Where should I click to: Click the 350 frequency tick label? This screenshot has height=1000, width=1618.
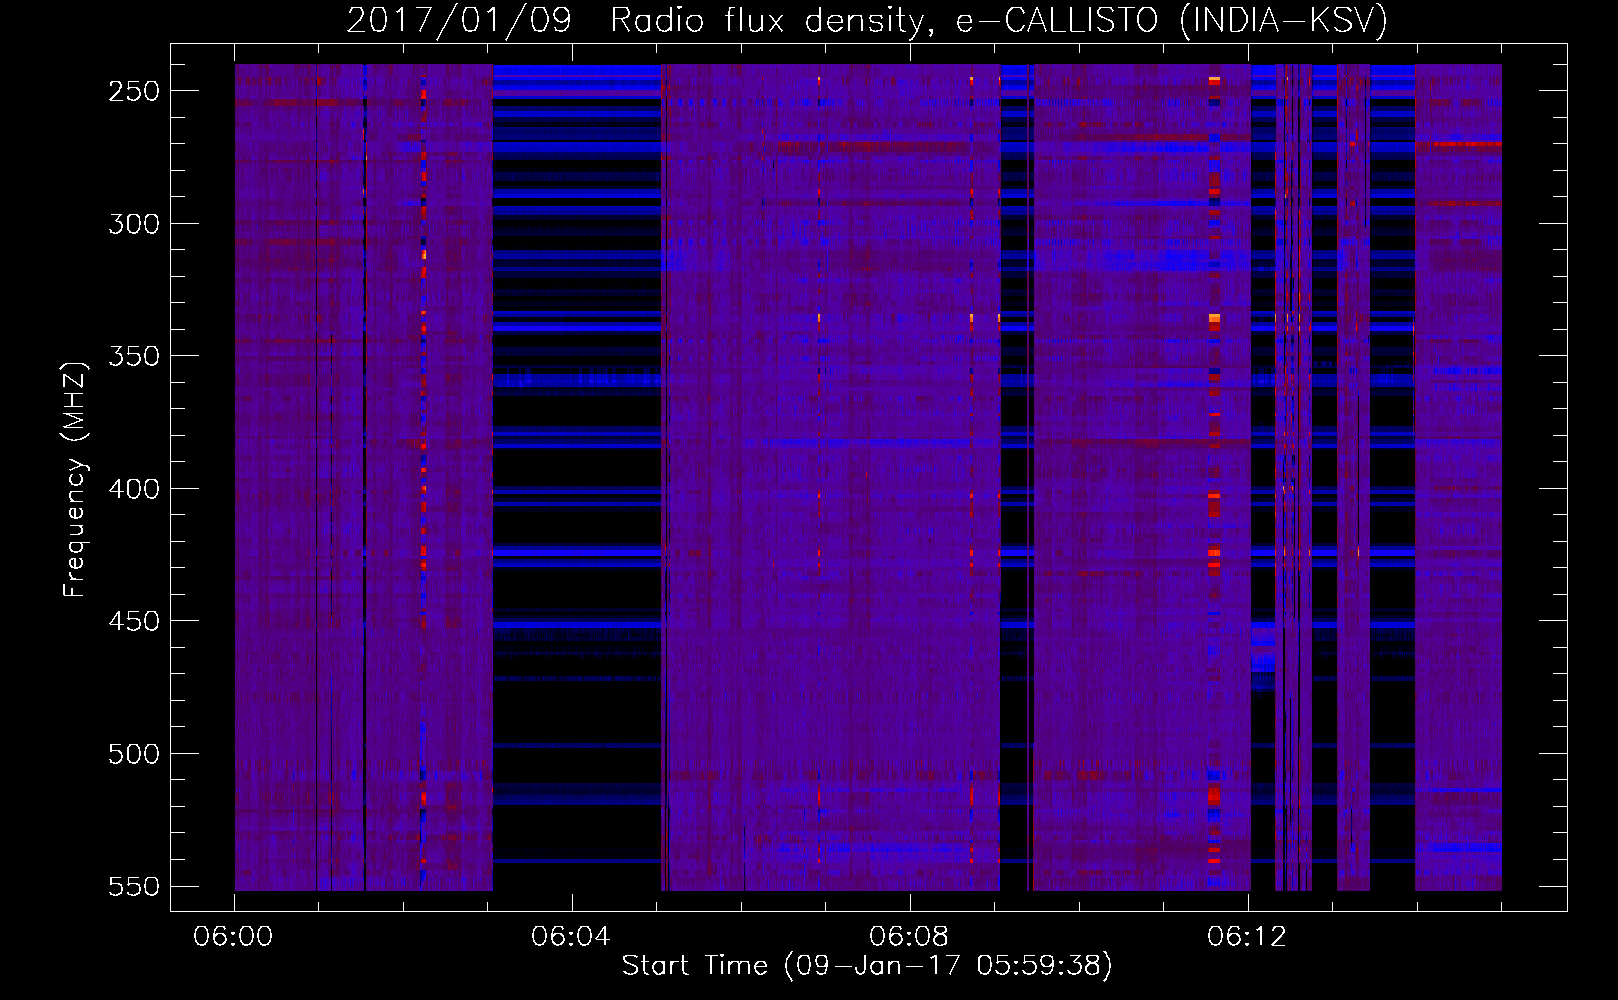coord(134,356)
